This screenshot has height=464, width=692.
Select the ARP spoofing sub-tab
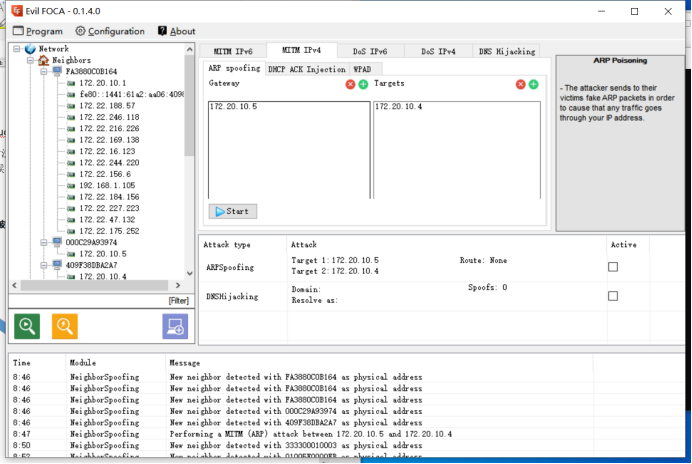point(234,68)
